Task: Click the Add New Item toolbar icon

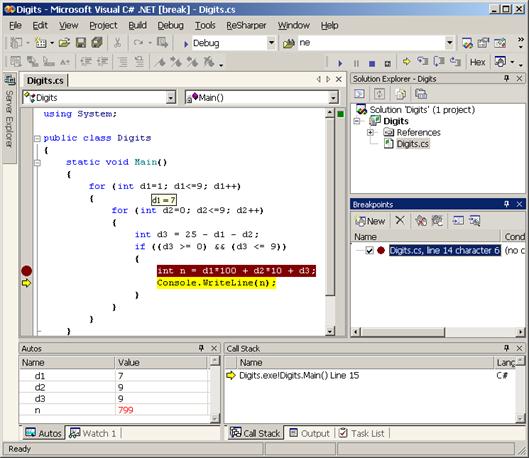Action: point(41,43)
